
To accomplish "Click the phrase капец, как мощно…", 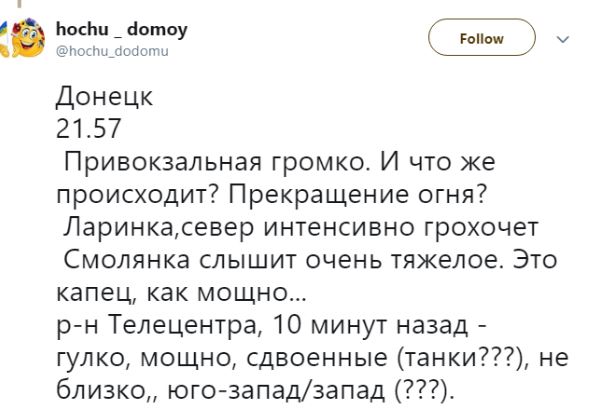I will click(x=181, y=293).
